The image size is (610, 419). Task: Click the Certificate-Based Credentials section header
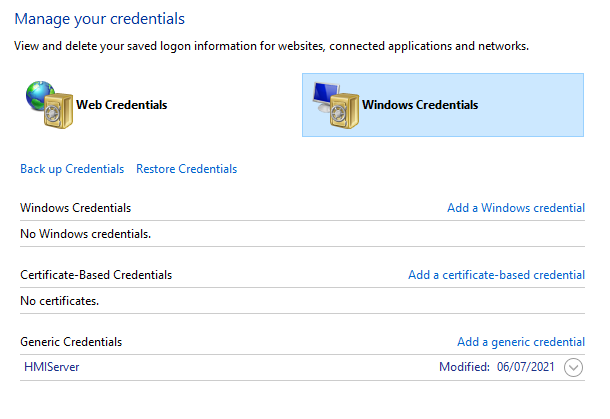(96, 274)
